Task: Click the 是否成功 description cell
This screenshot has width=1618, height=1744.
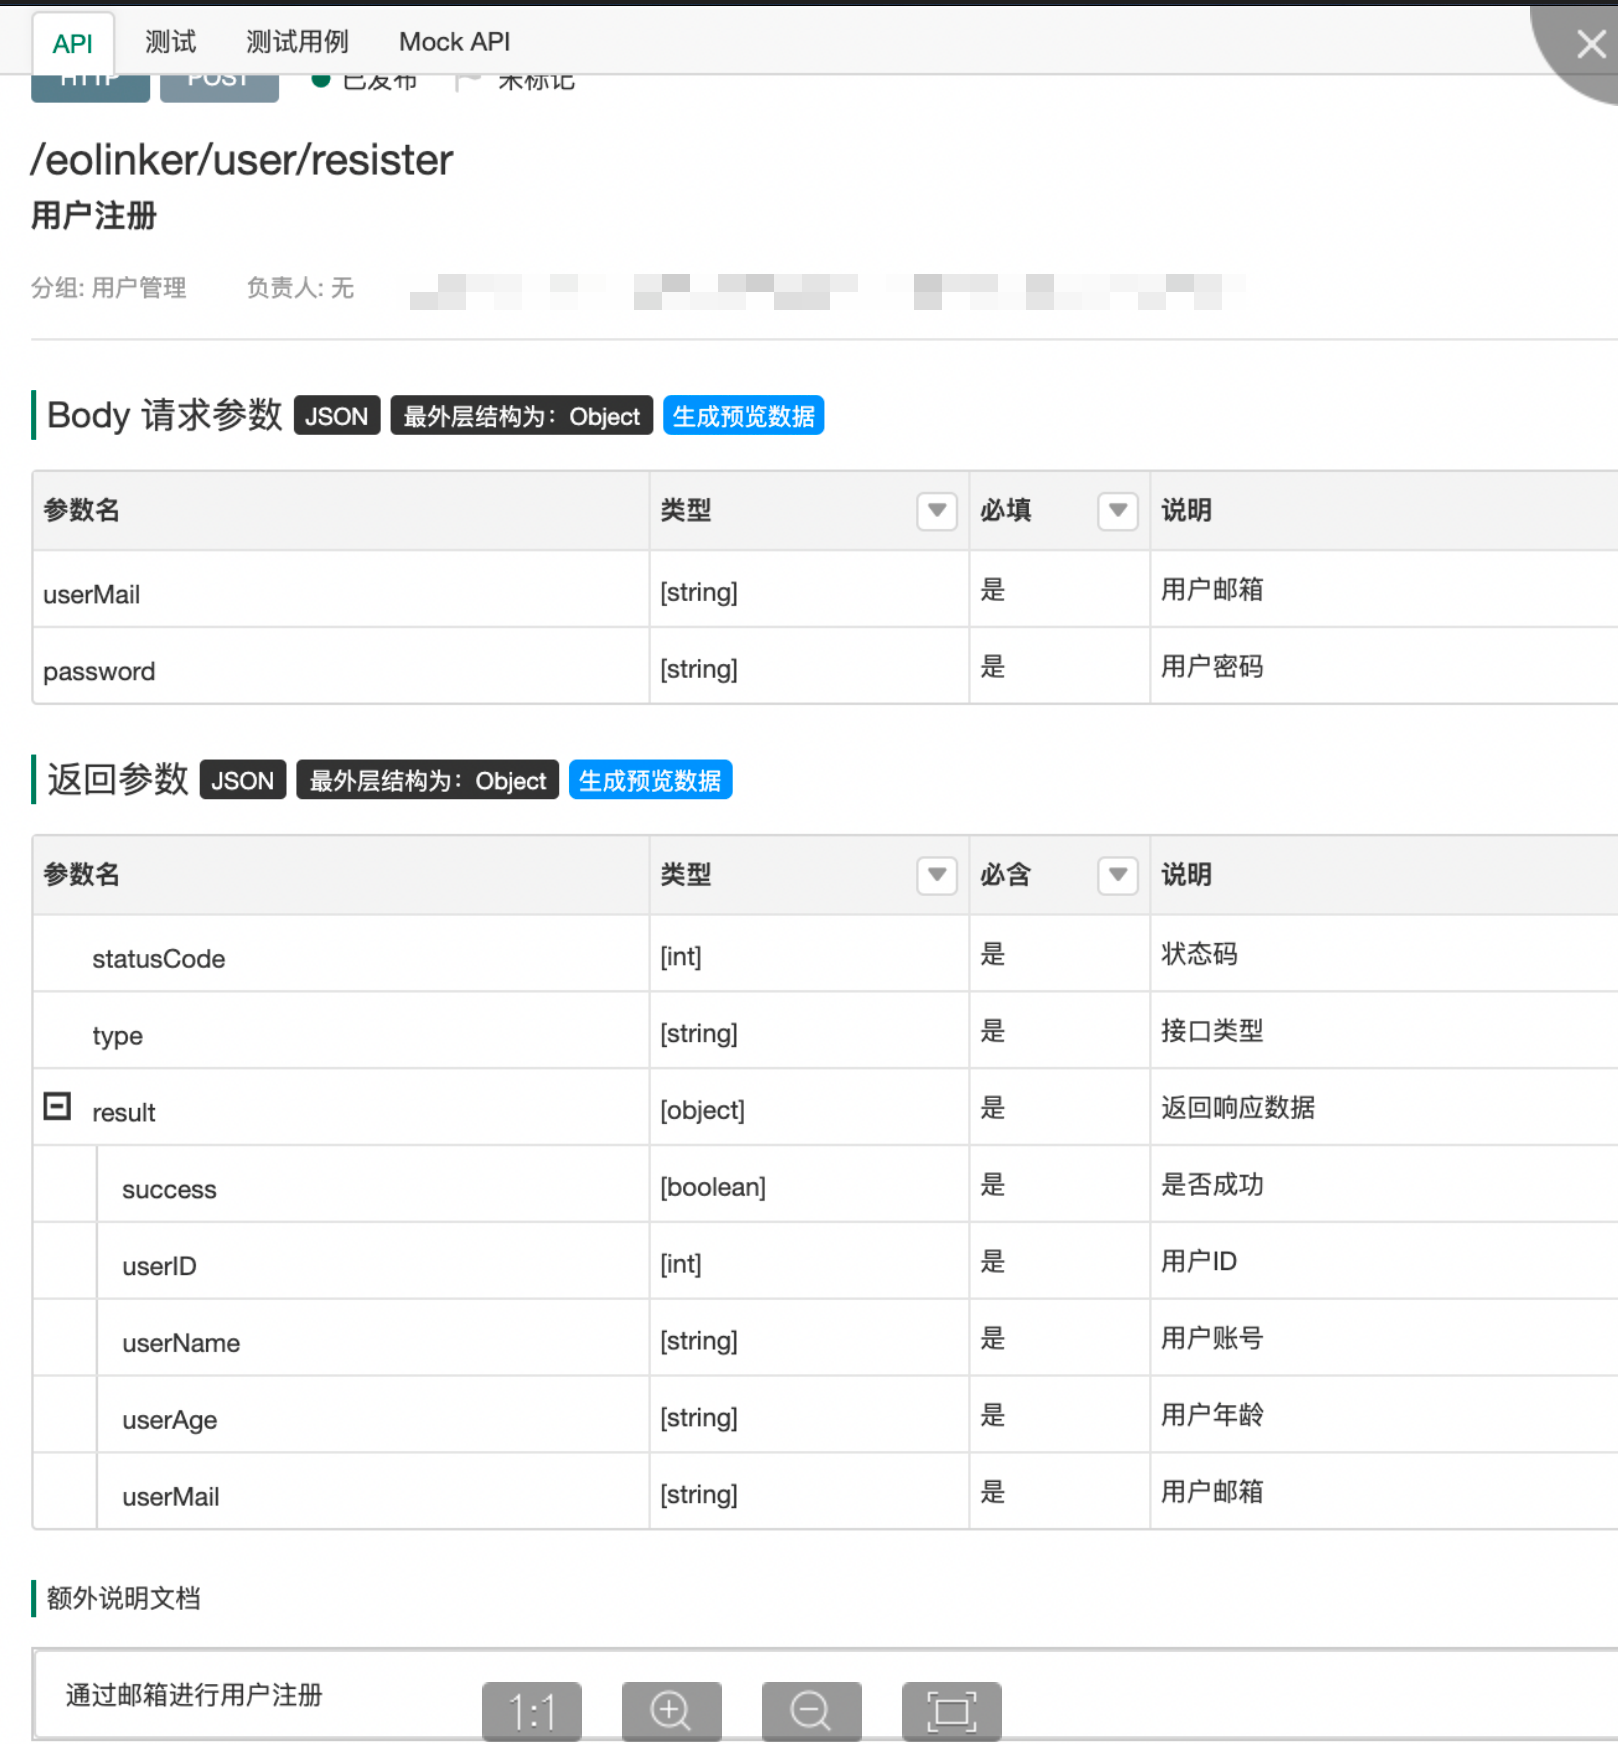Action: point(1384,1185)
